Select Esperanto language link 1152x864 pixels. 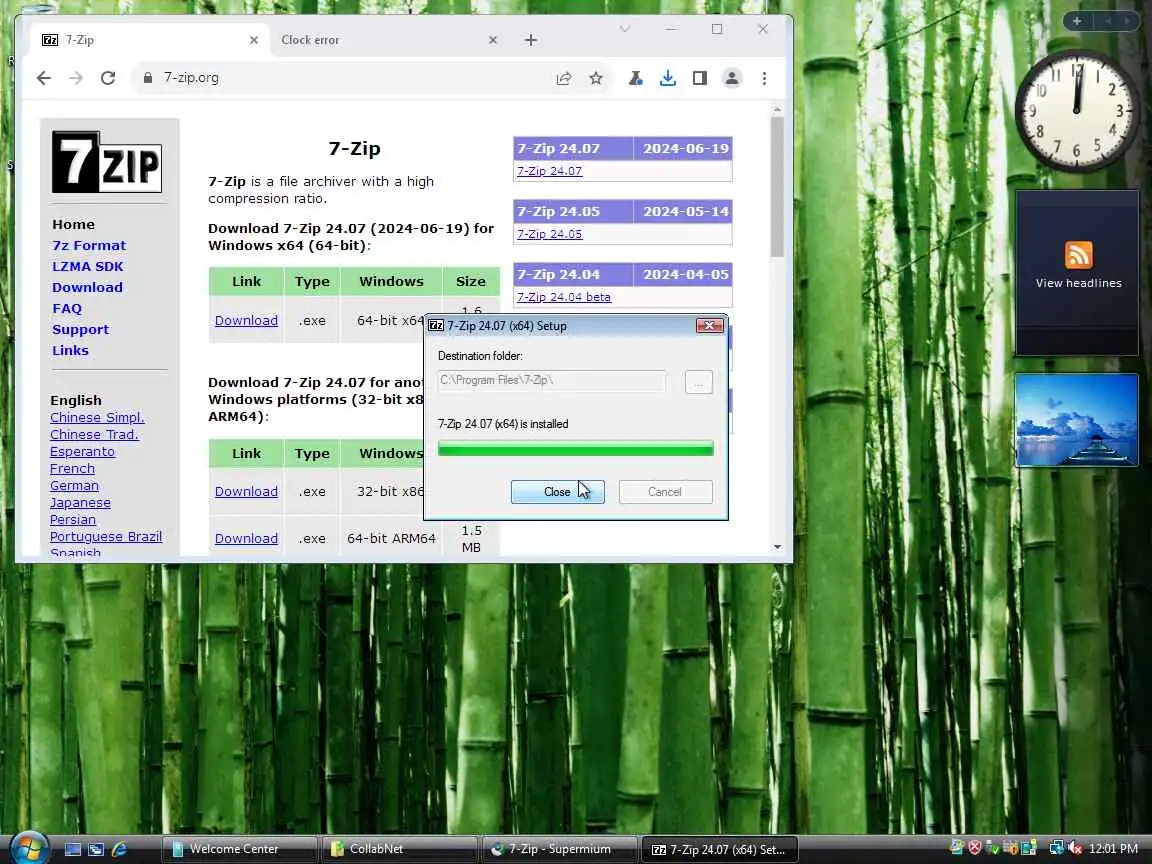click(82, 451)
